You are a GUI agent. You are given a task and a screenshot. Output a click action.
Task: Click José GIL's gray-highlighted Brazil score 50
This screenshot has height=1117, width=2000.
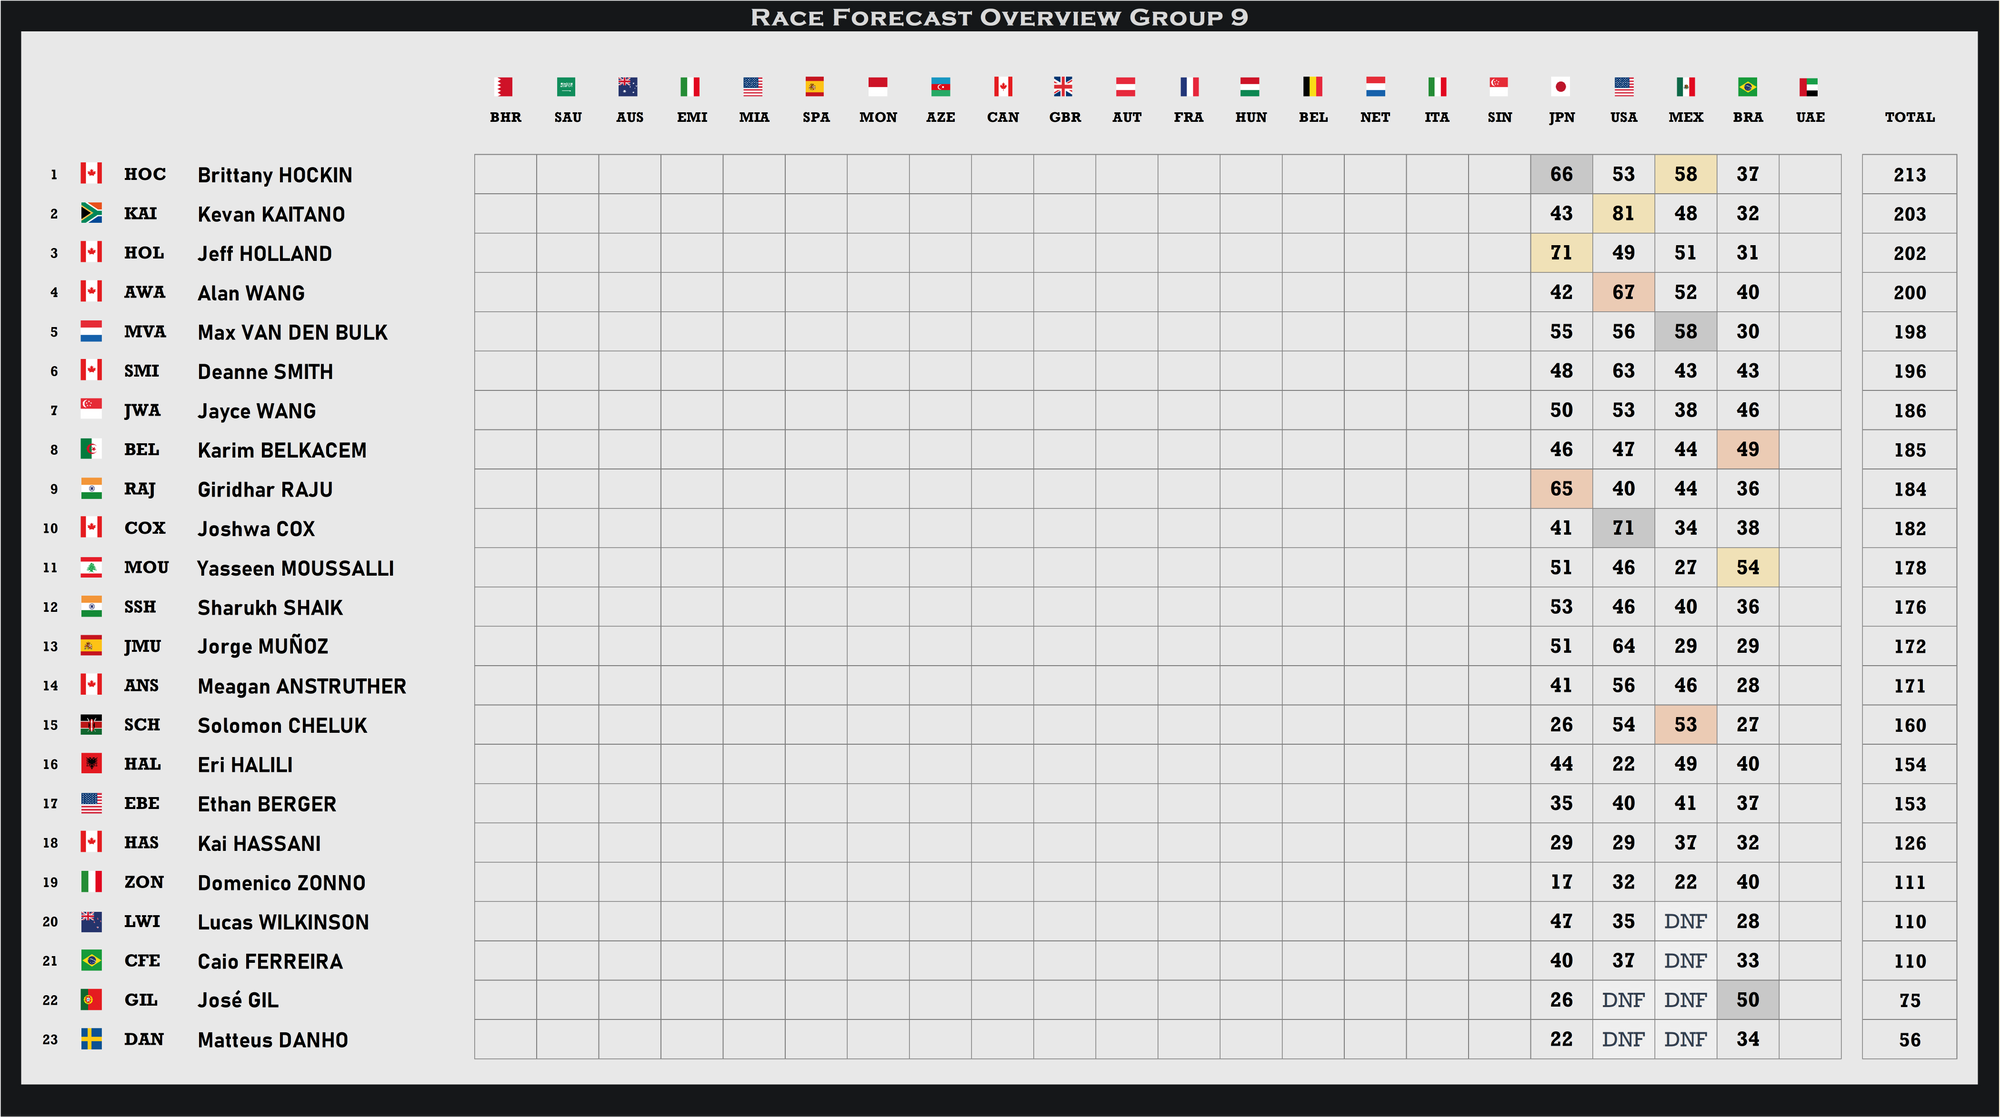[x=1747, y=1000]
